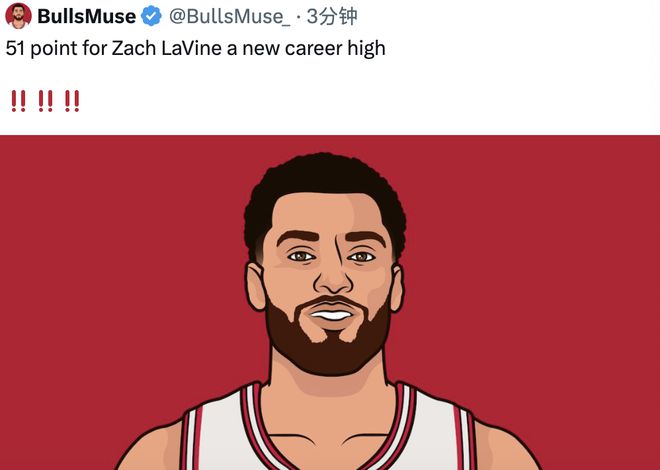
Task: Click the first red double-exclamation emoji
Action: coord(18,101)
